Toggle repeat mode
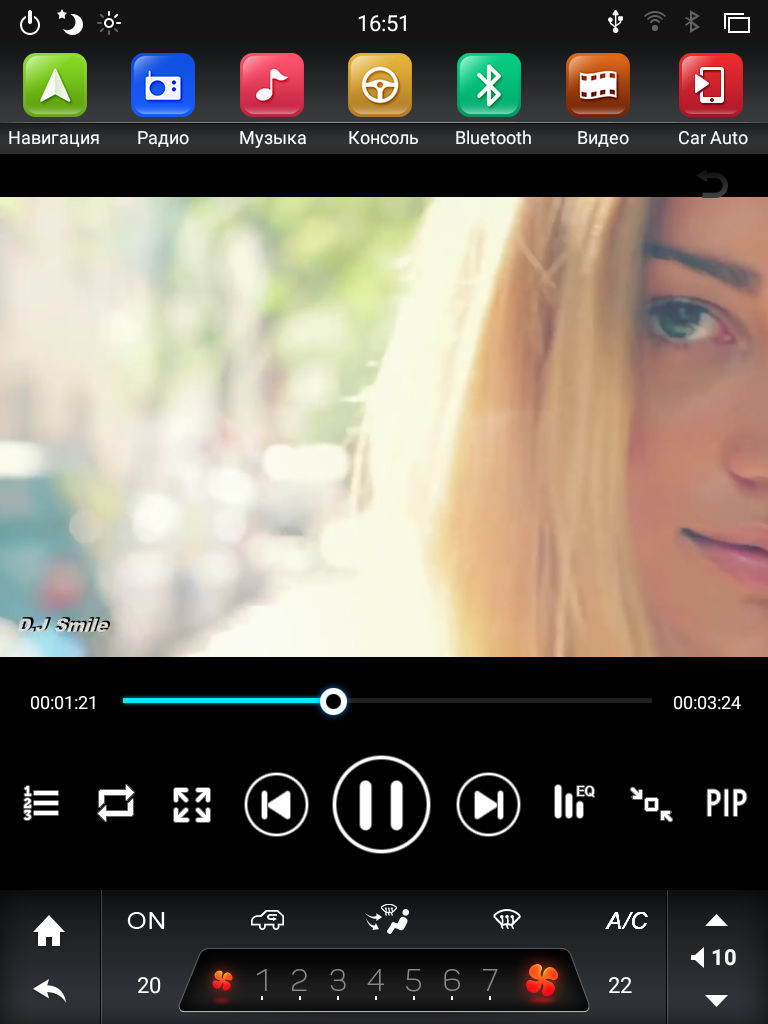The width and height of the screenshot is (768, 1024). pyautogui.click(x=116, y=803)
